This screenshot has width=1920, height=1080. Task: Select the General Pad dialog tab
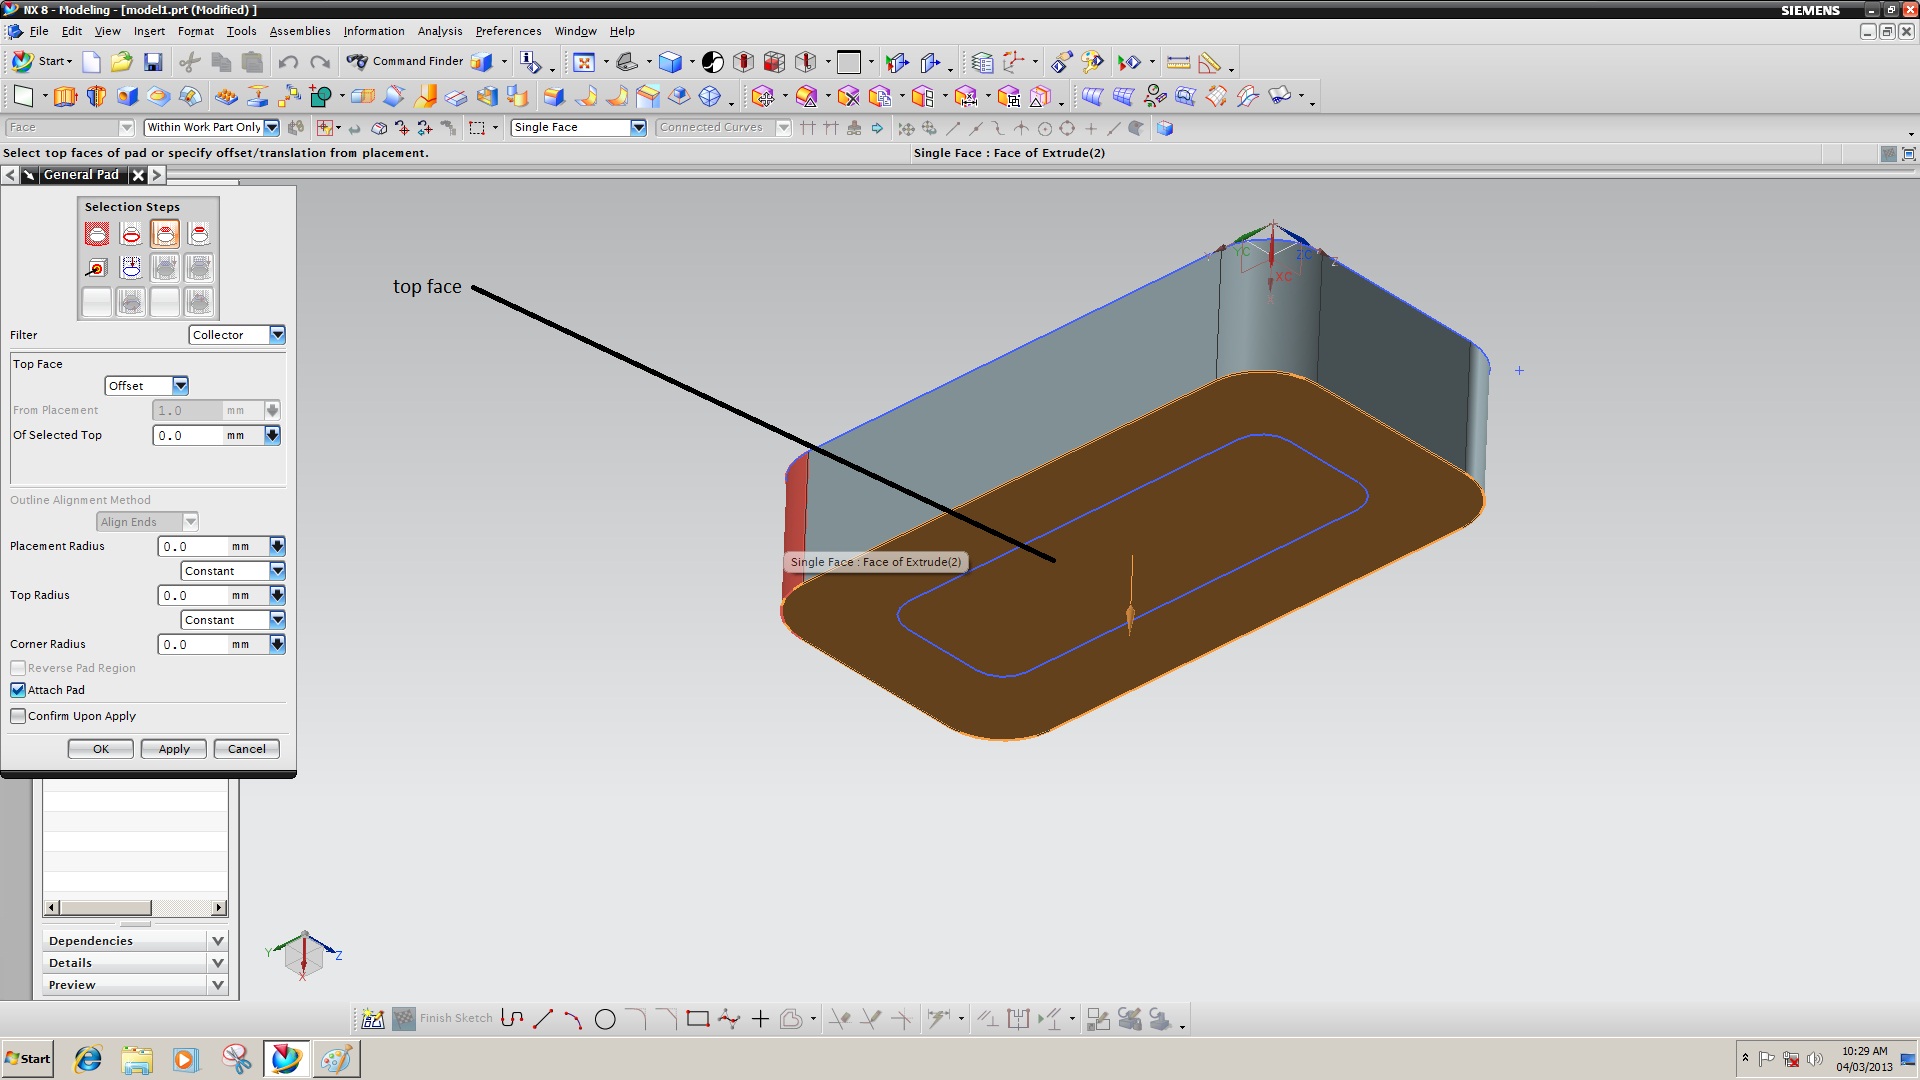[82, 174]
